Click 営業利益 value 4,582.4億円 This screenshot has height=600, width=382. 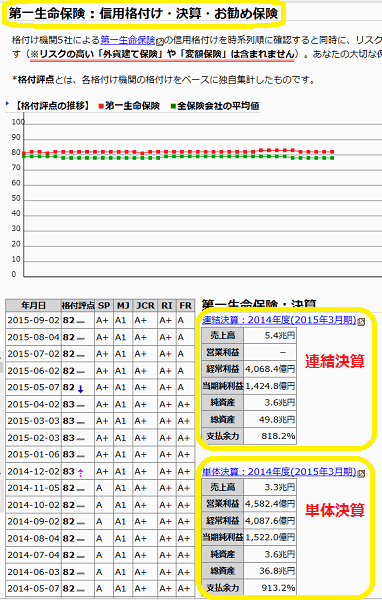pyautogui.click(x=270, y=504)
